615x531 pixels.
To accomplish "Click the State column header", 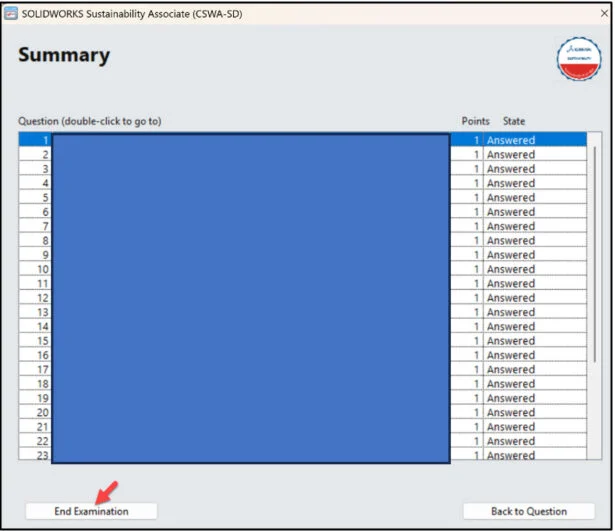I will pos(514,121).
